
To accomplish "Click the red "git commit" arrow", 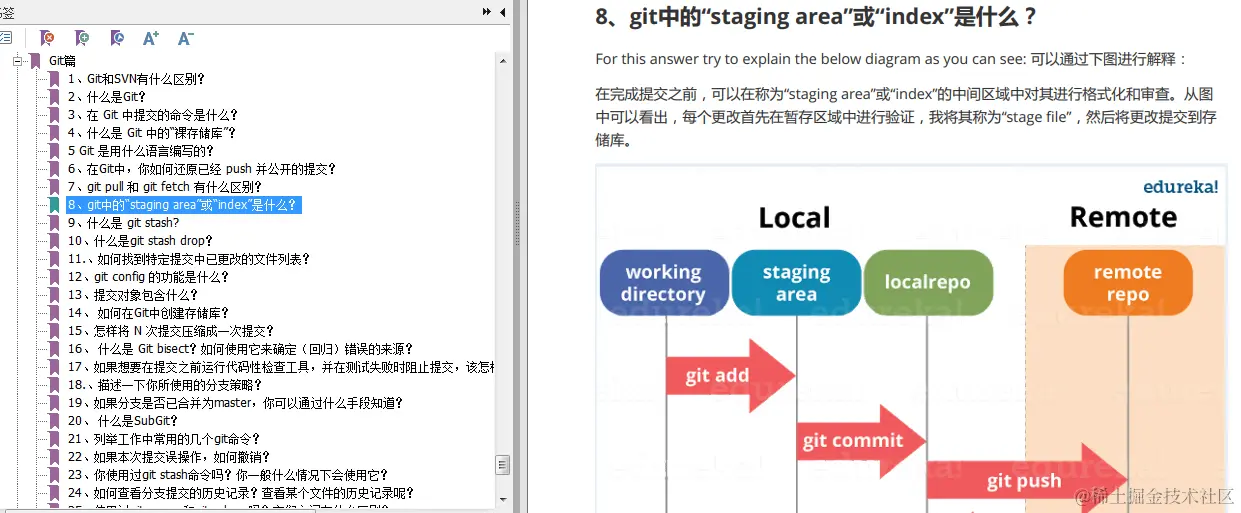I will coord(864,440).
